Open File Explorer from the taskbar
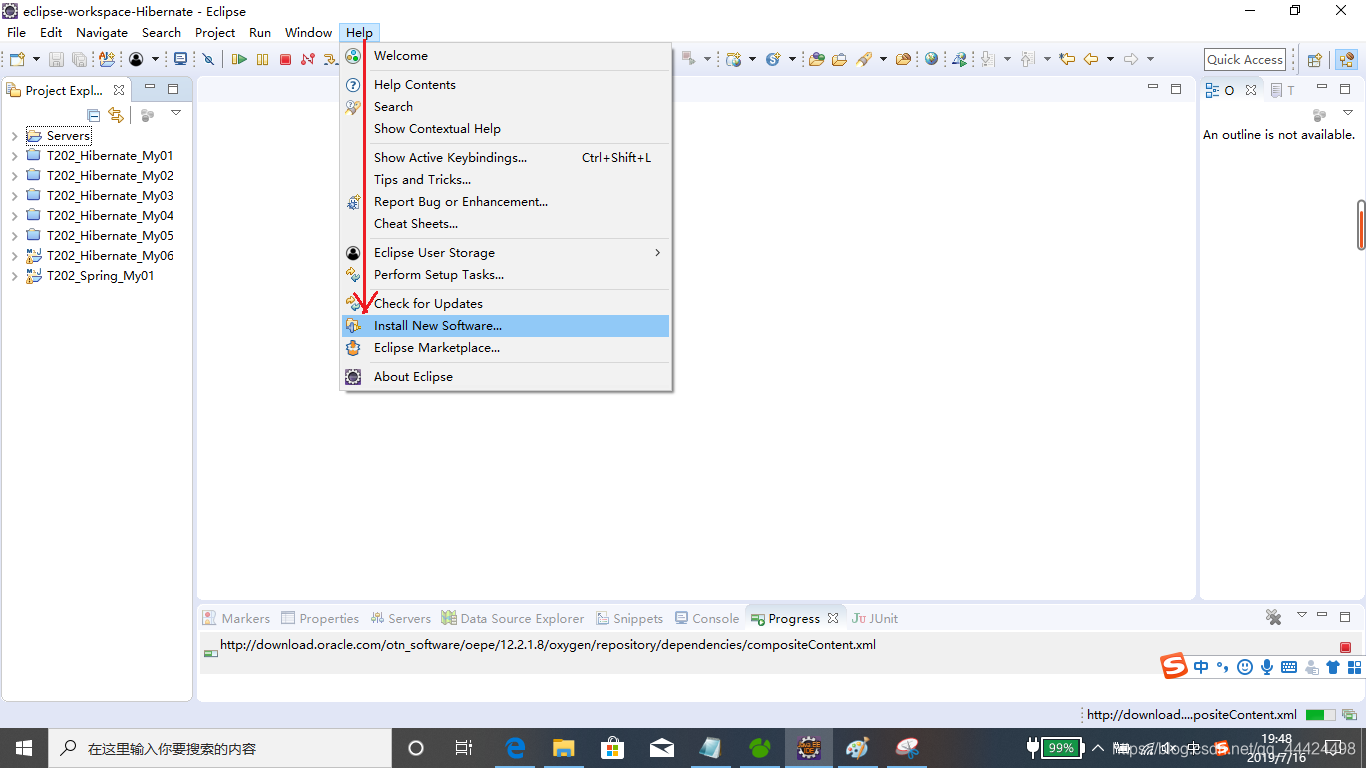Image resolution: width=1366 pixels, height=768 pixels. click(564, 748)
